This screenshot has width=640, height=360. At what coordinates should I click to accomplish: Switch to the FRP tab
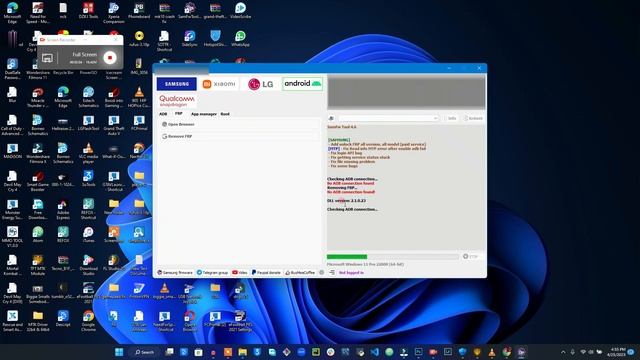click(178, 113)
